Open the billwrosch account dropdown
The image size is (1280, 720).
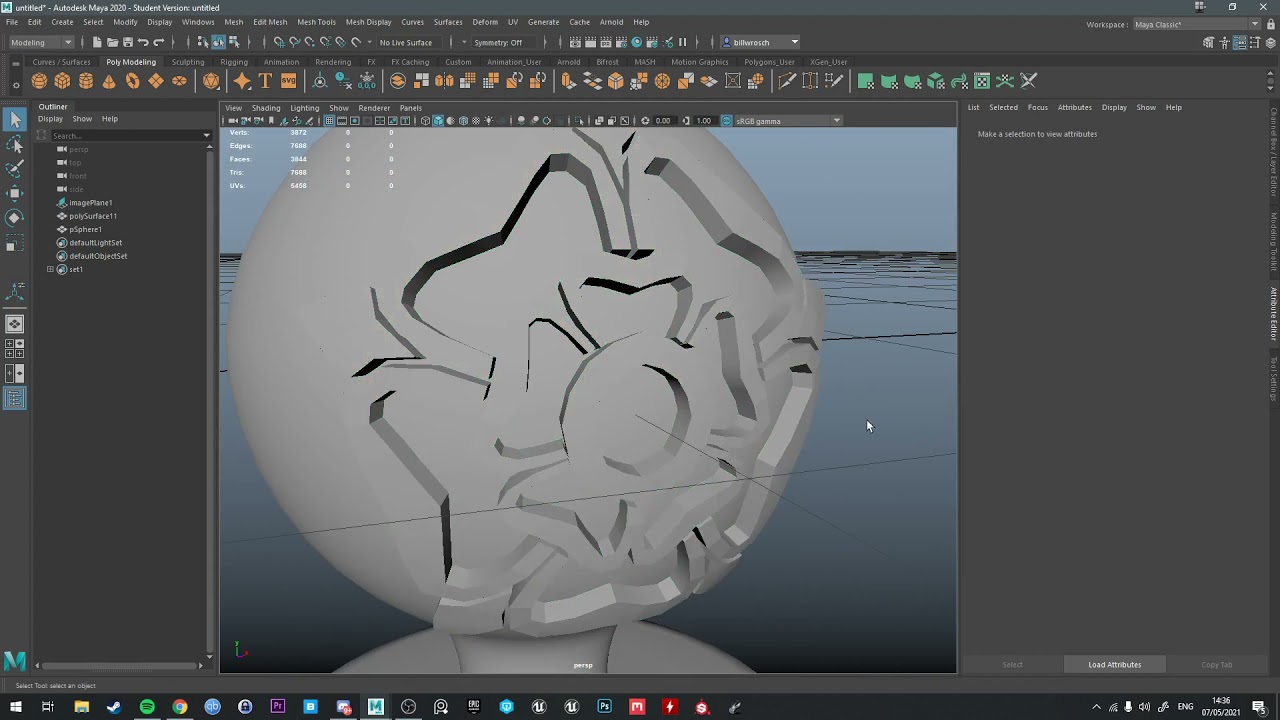coord(761,42)
